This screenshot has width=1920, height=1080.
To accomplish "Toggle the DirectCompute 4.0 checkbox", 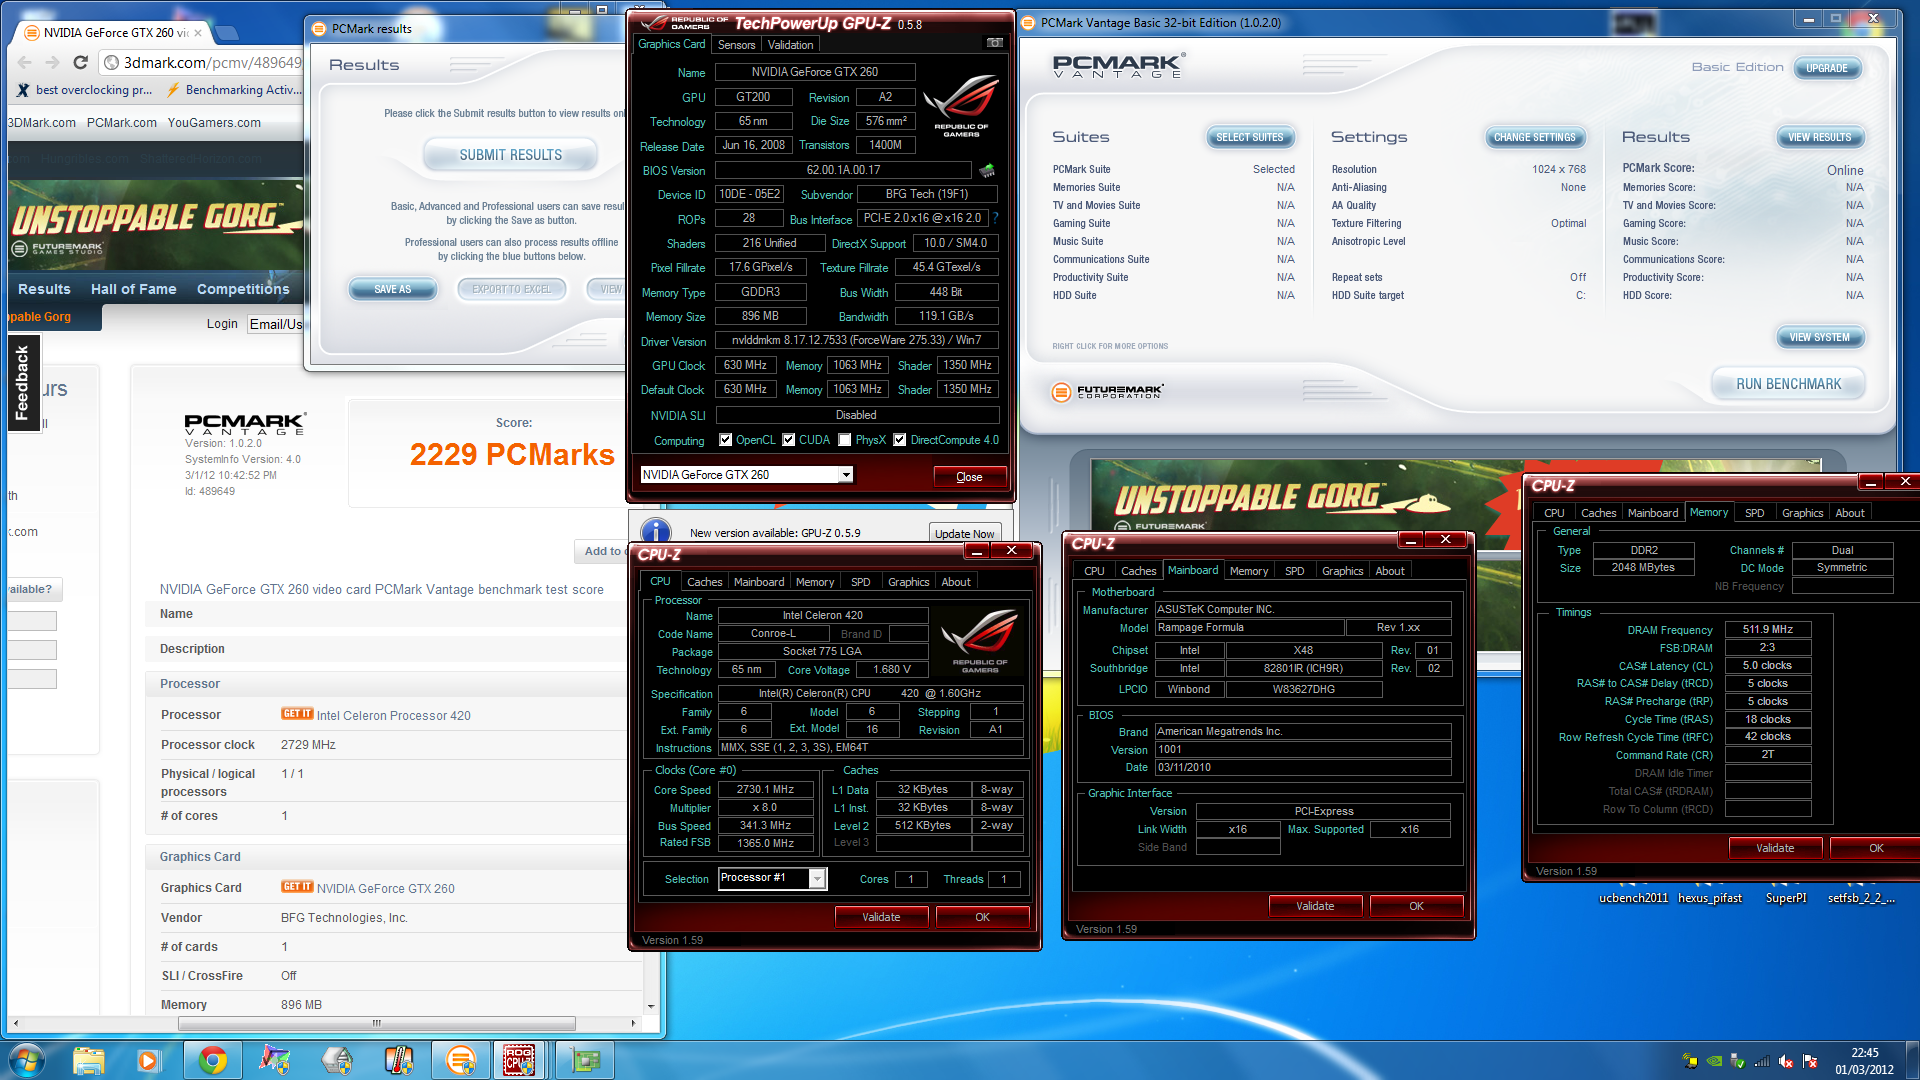I will [900, 440].
